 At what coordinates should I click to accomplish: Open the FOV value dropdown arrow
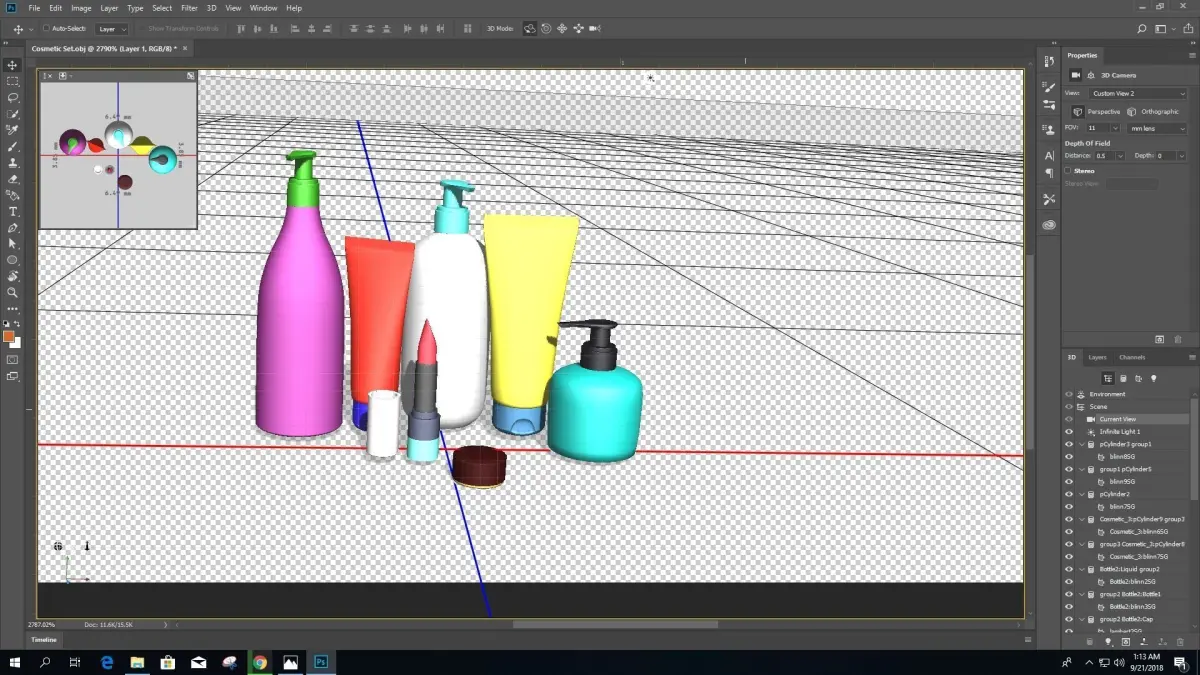pyautogui.click(x=1116, y=128)
